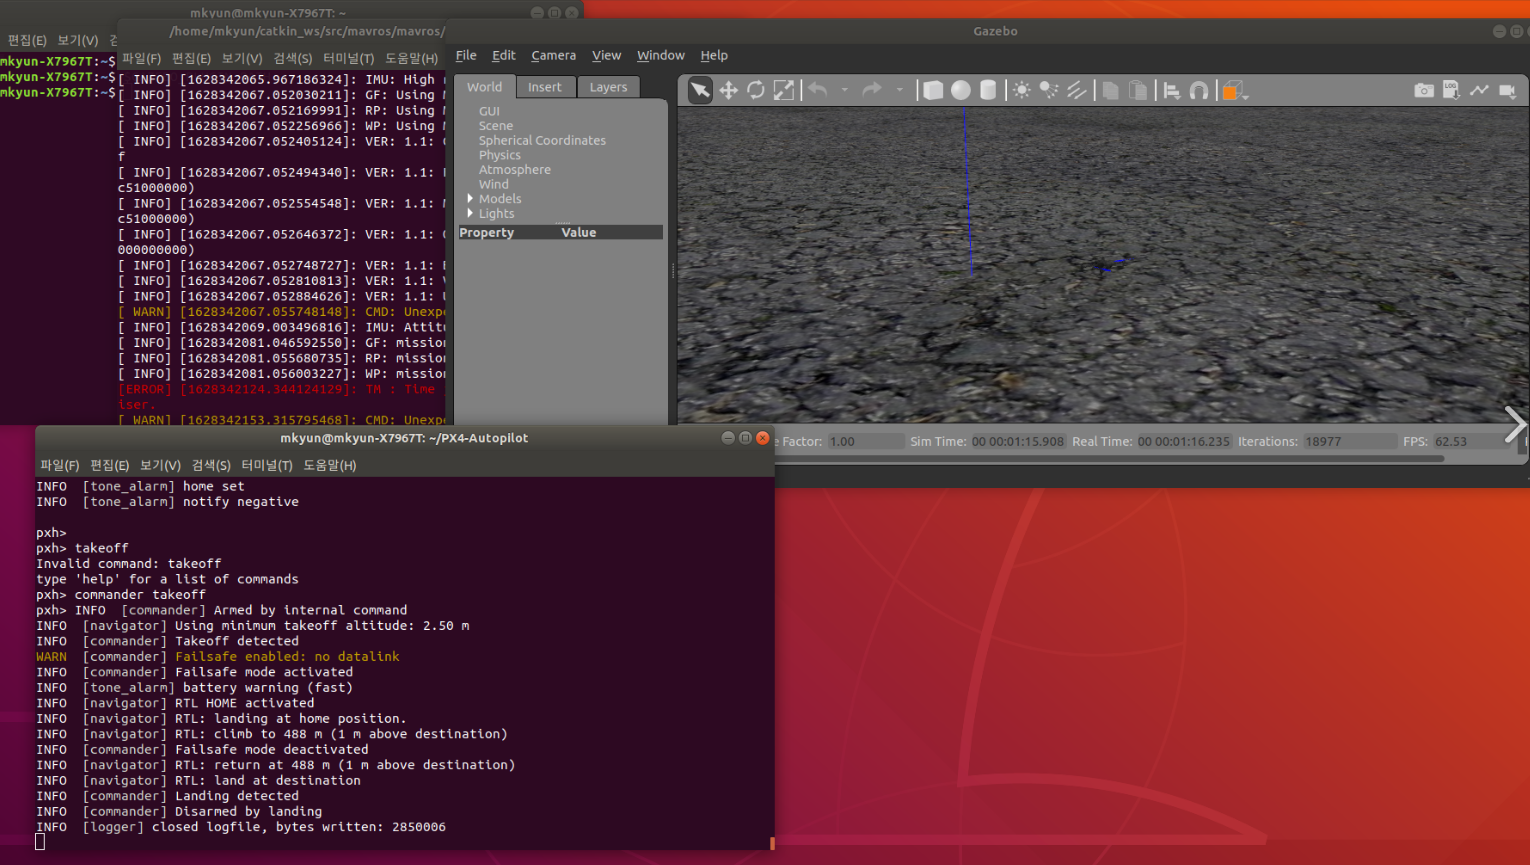Click the LOG data recording icon
Viewport: 1530px width, 865px height.
coord(1451,90)
